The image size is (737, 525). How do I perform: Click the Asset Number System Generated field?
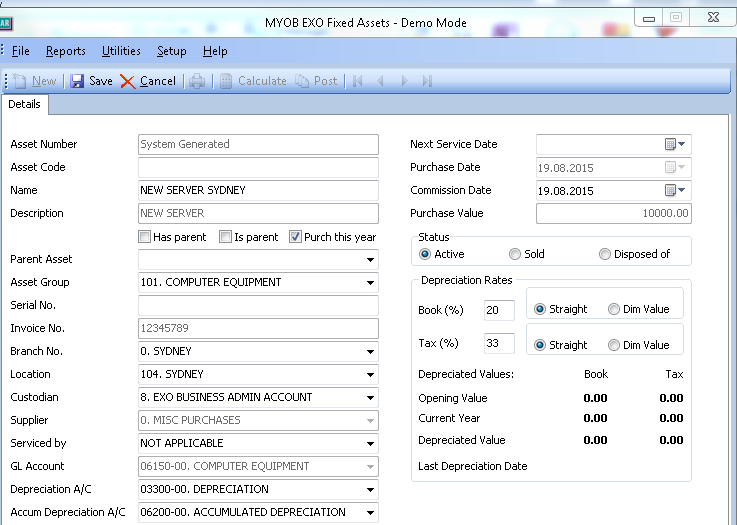click(258, 144)
